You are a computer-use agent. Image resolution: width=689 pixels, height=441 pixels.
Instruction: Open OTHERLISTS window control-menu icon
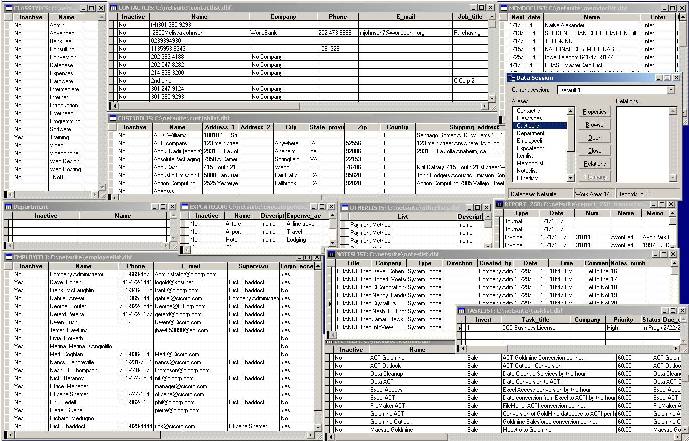[345, 207]
